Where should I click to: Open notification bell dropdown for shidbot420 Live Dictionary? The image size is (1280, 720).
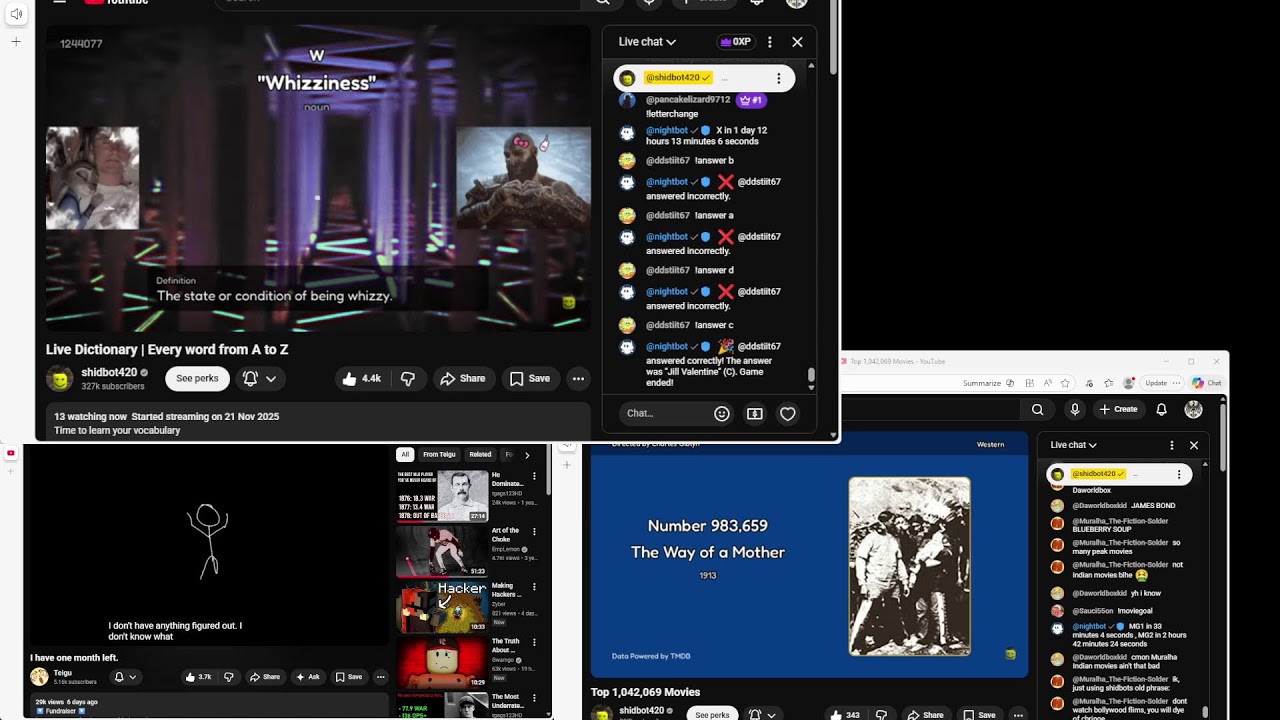coord(259,379)
